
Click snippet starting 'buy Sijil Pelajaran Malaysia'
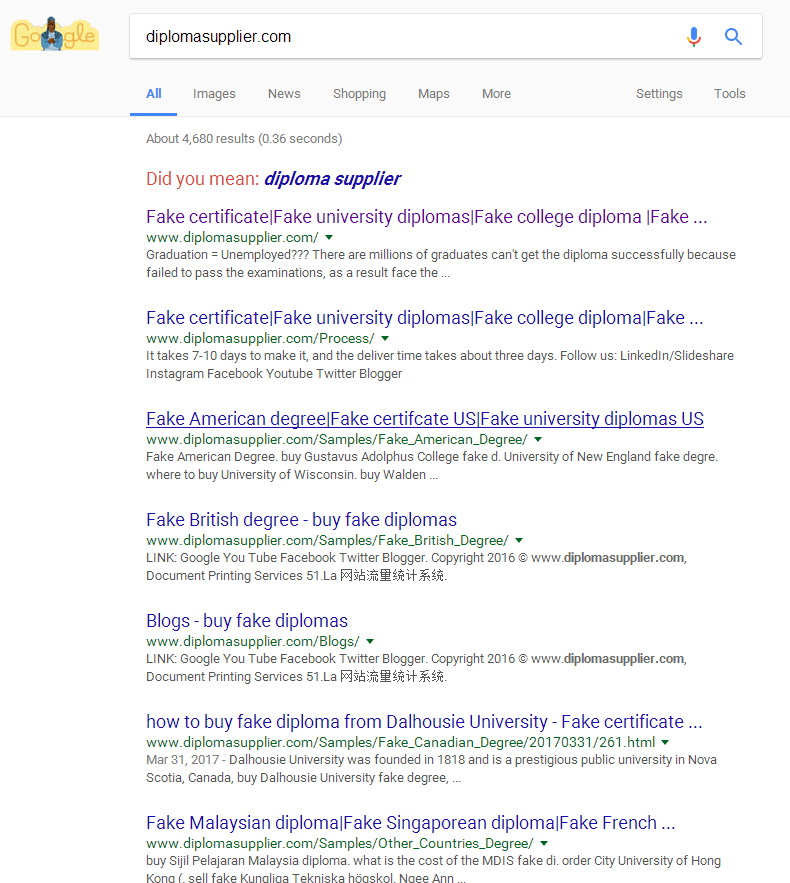click(433, 868)
